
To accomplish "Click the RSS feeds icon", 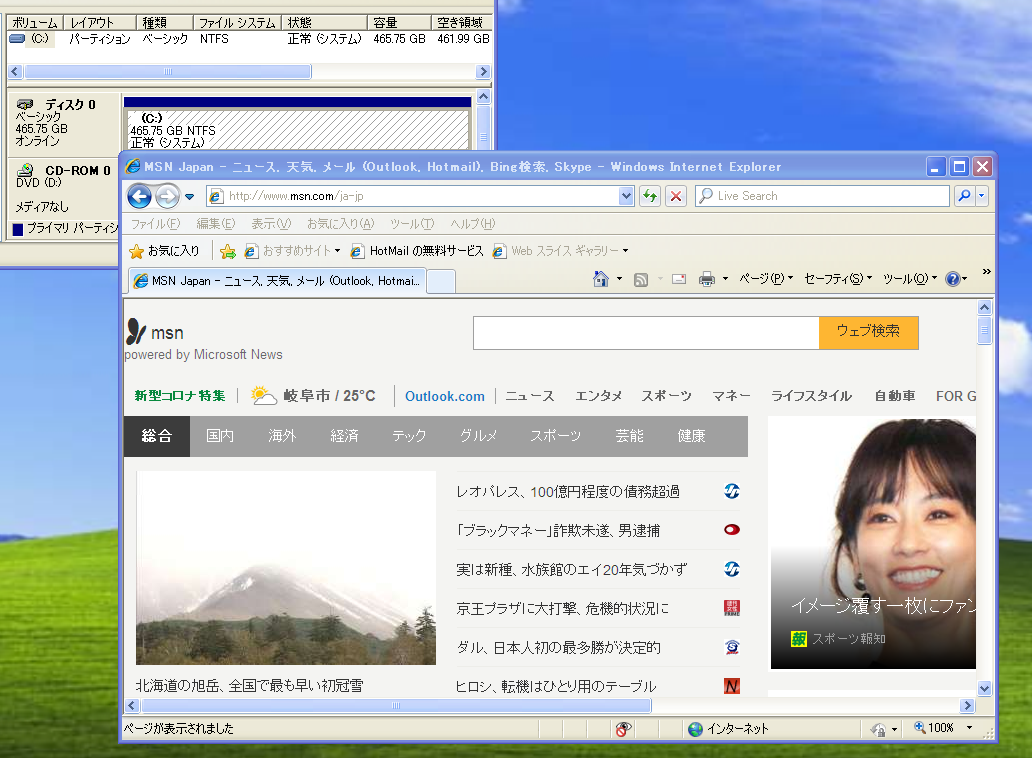I will tap(640, 280).
